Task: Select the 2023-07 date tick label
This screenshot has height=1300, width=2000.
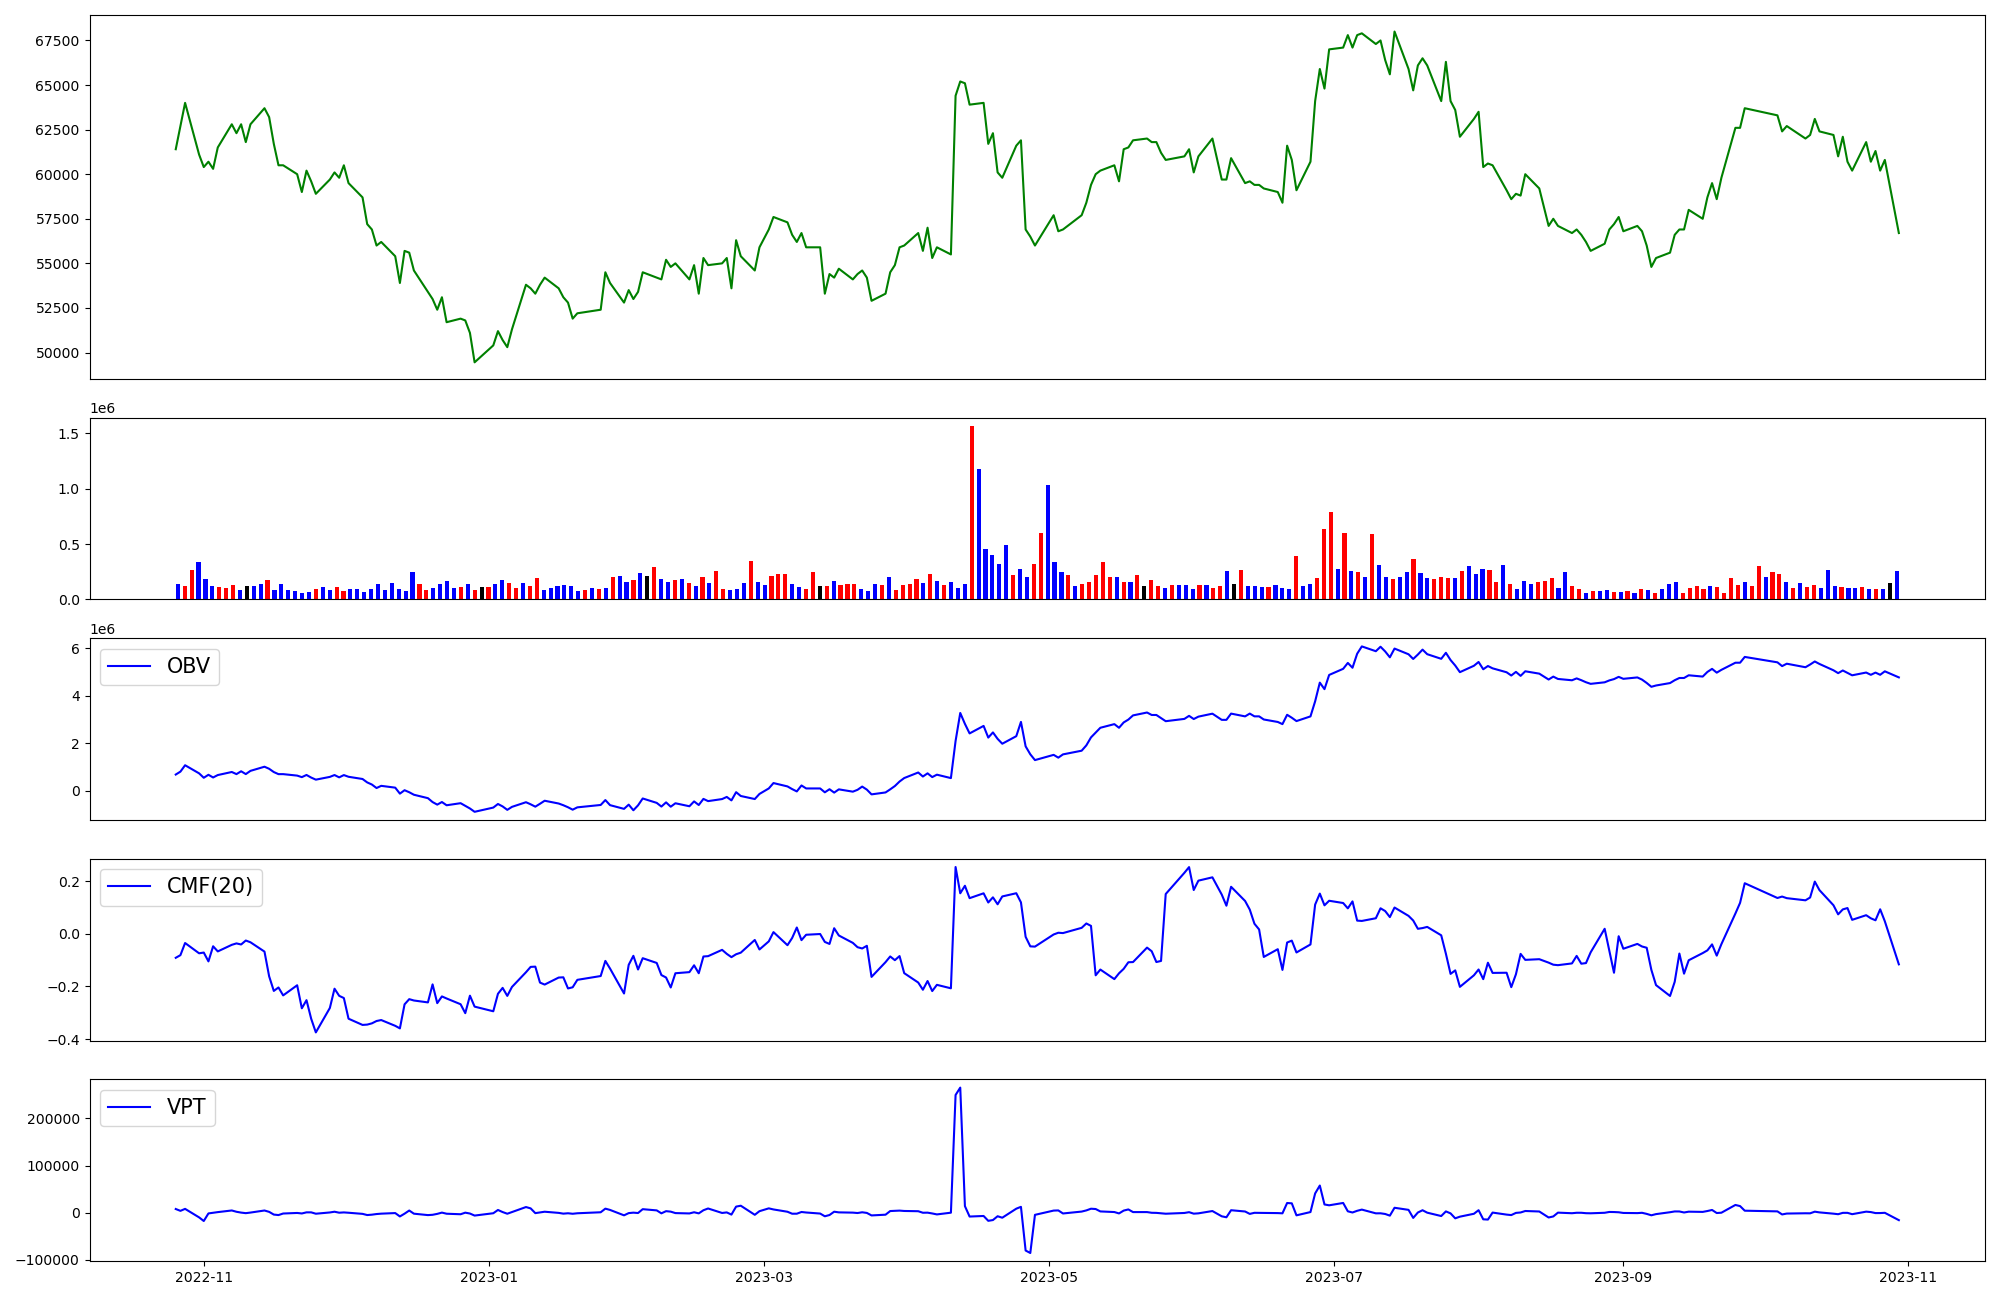Action: click(1334, 1277)
